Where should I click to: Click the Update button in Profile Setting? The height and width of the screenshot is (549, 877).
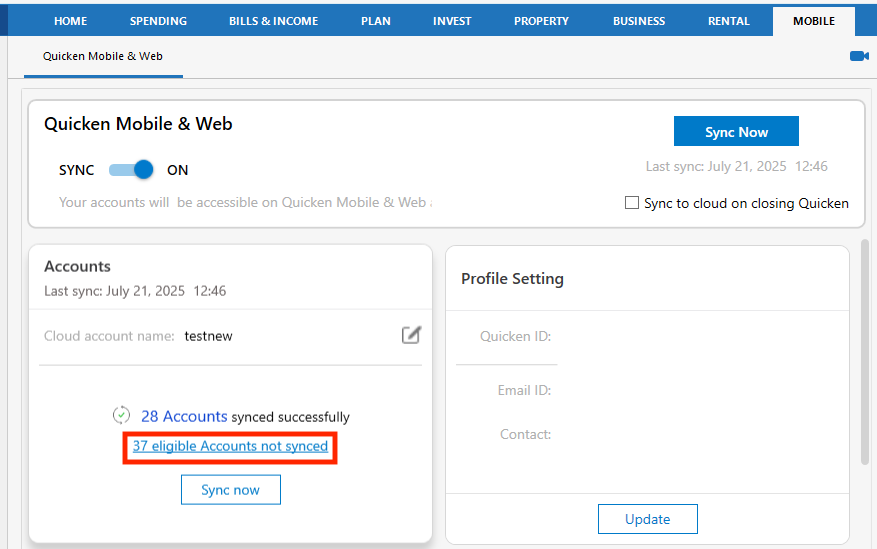[x=648, y=519]
